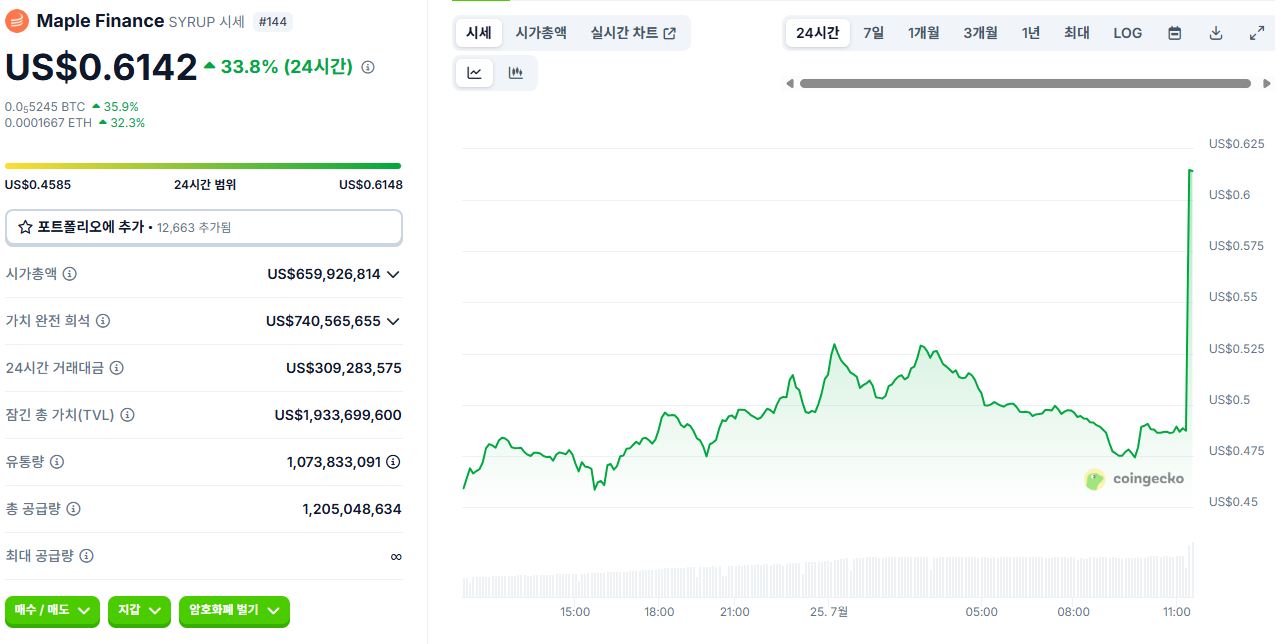Click TVL value US$1,933,699,600

(x=338, y=415)
